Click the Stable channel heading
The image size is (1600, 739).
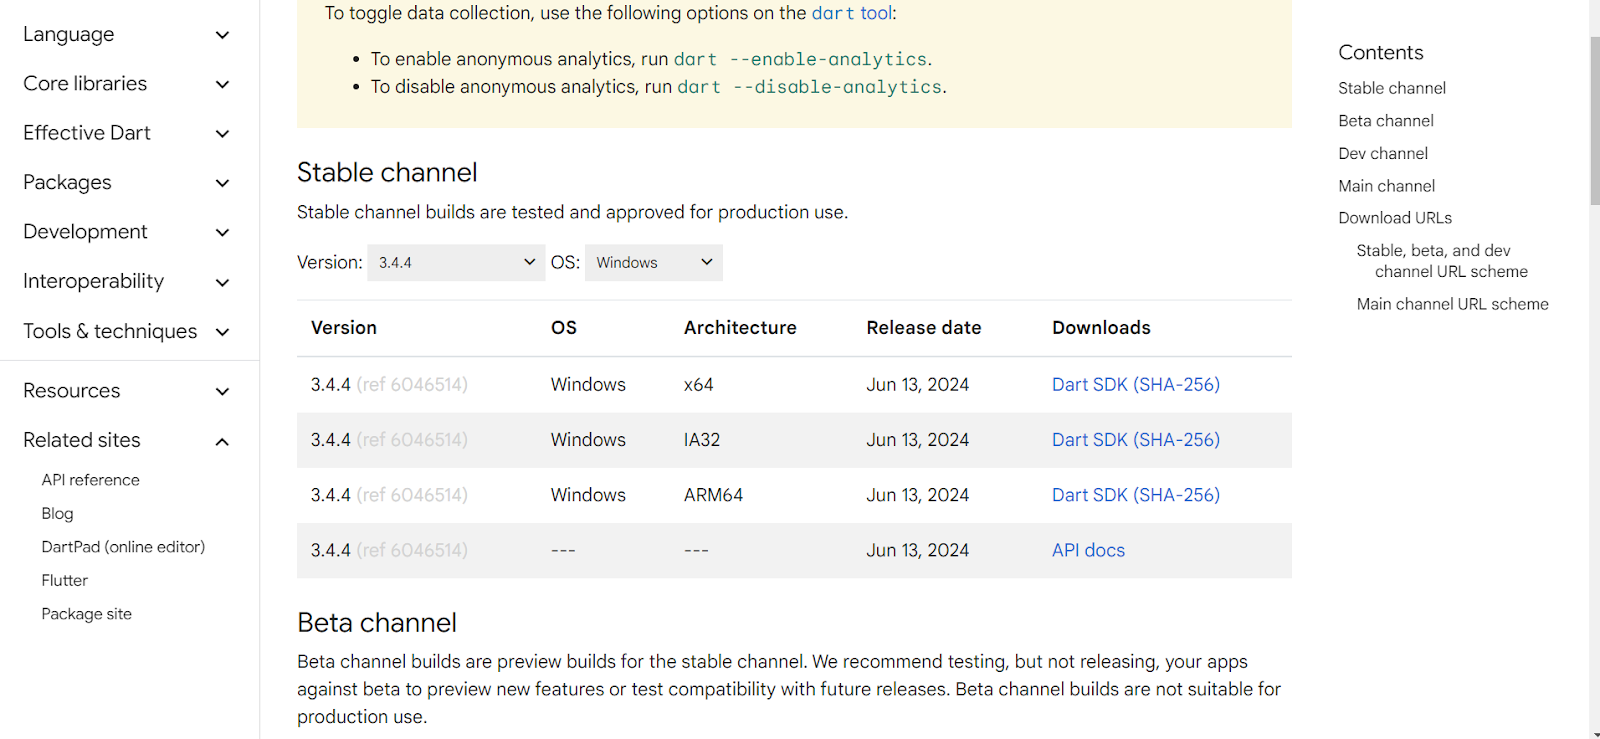point(387,173)
